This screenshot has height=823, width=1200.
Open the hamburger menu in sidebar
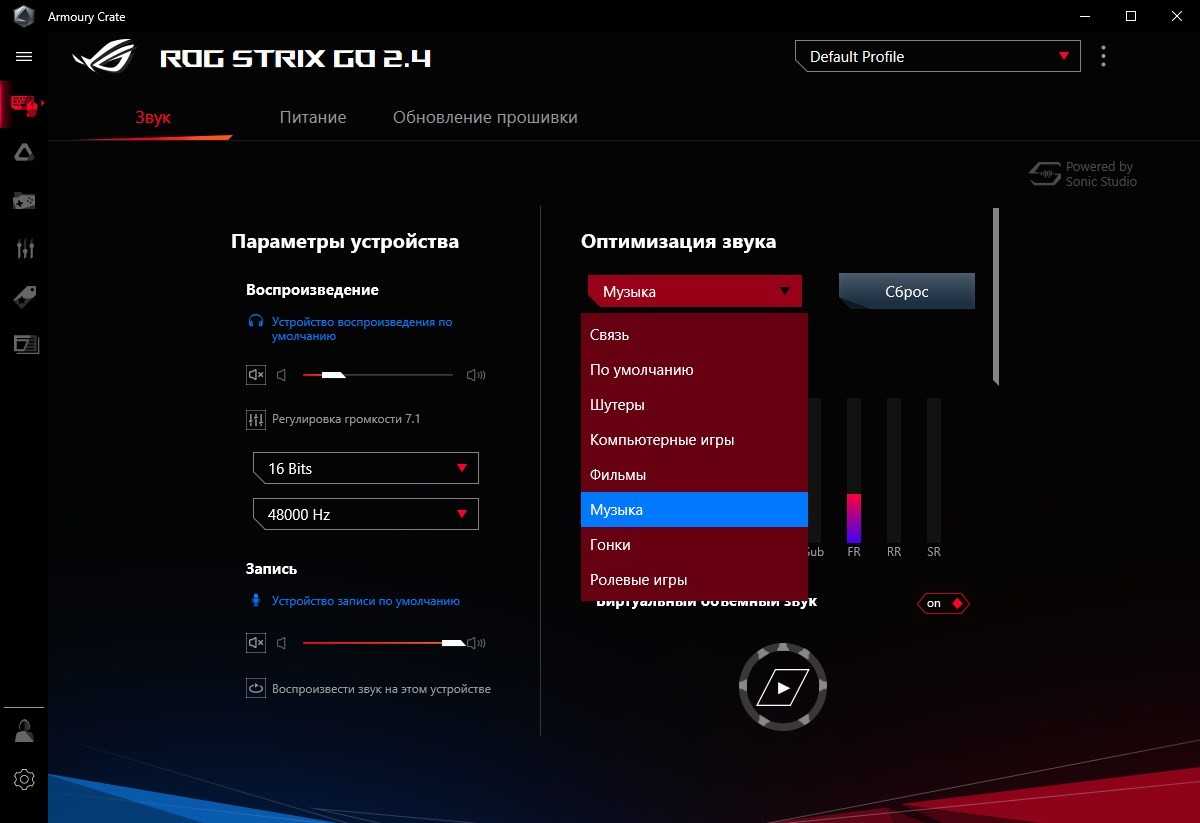coord(24,57)
